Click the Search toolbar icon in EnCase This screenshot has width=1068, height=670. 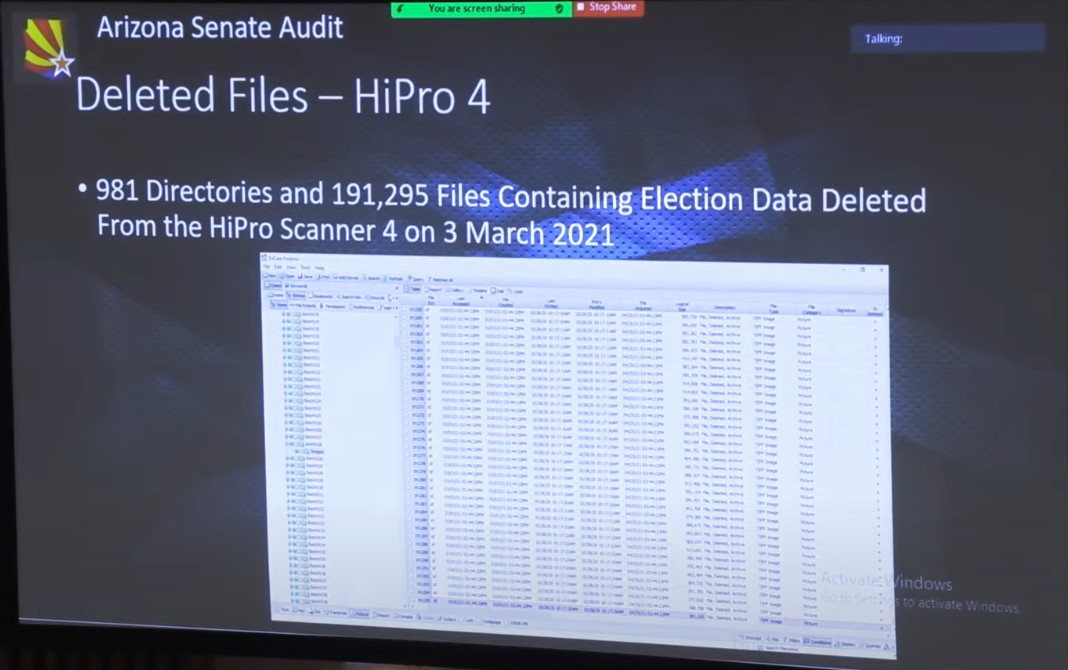click(372, 277)
